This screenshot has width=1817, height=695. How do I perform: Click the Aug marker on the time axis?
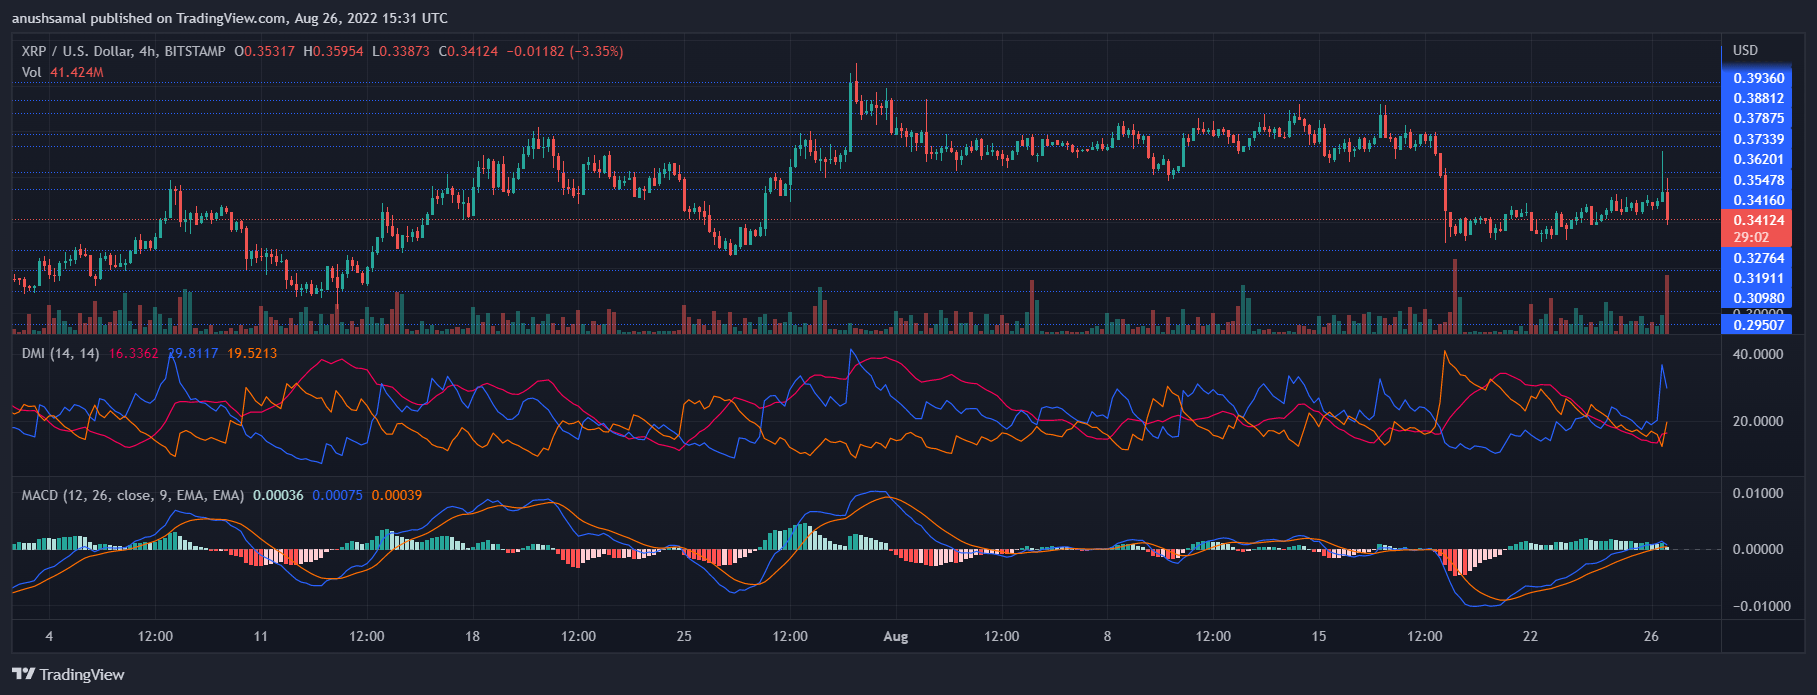click(x=896, y=637)
